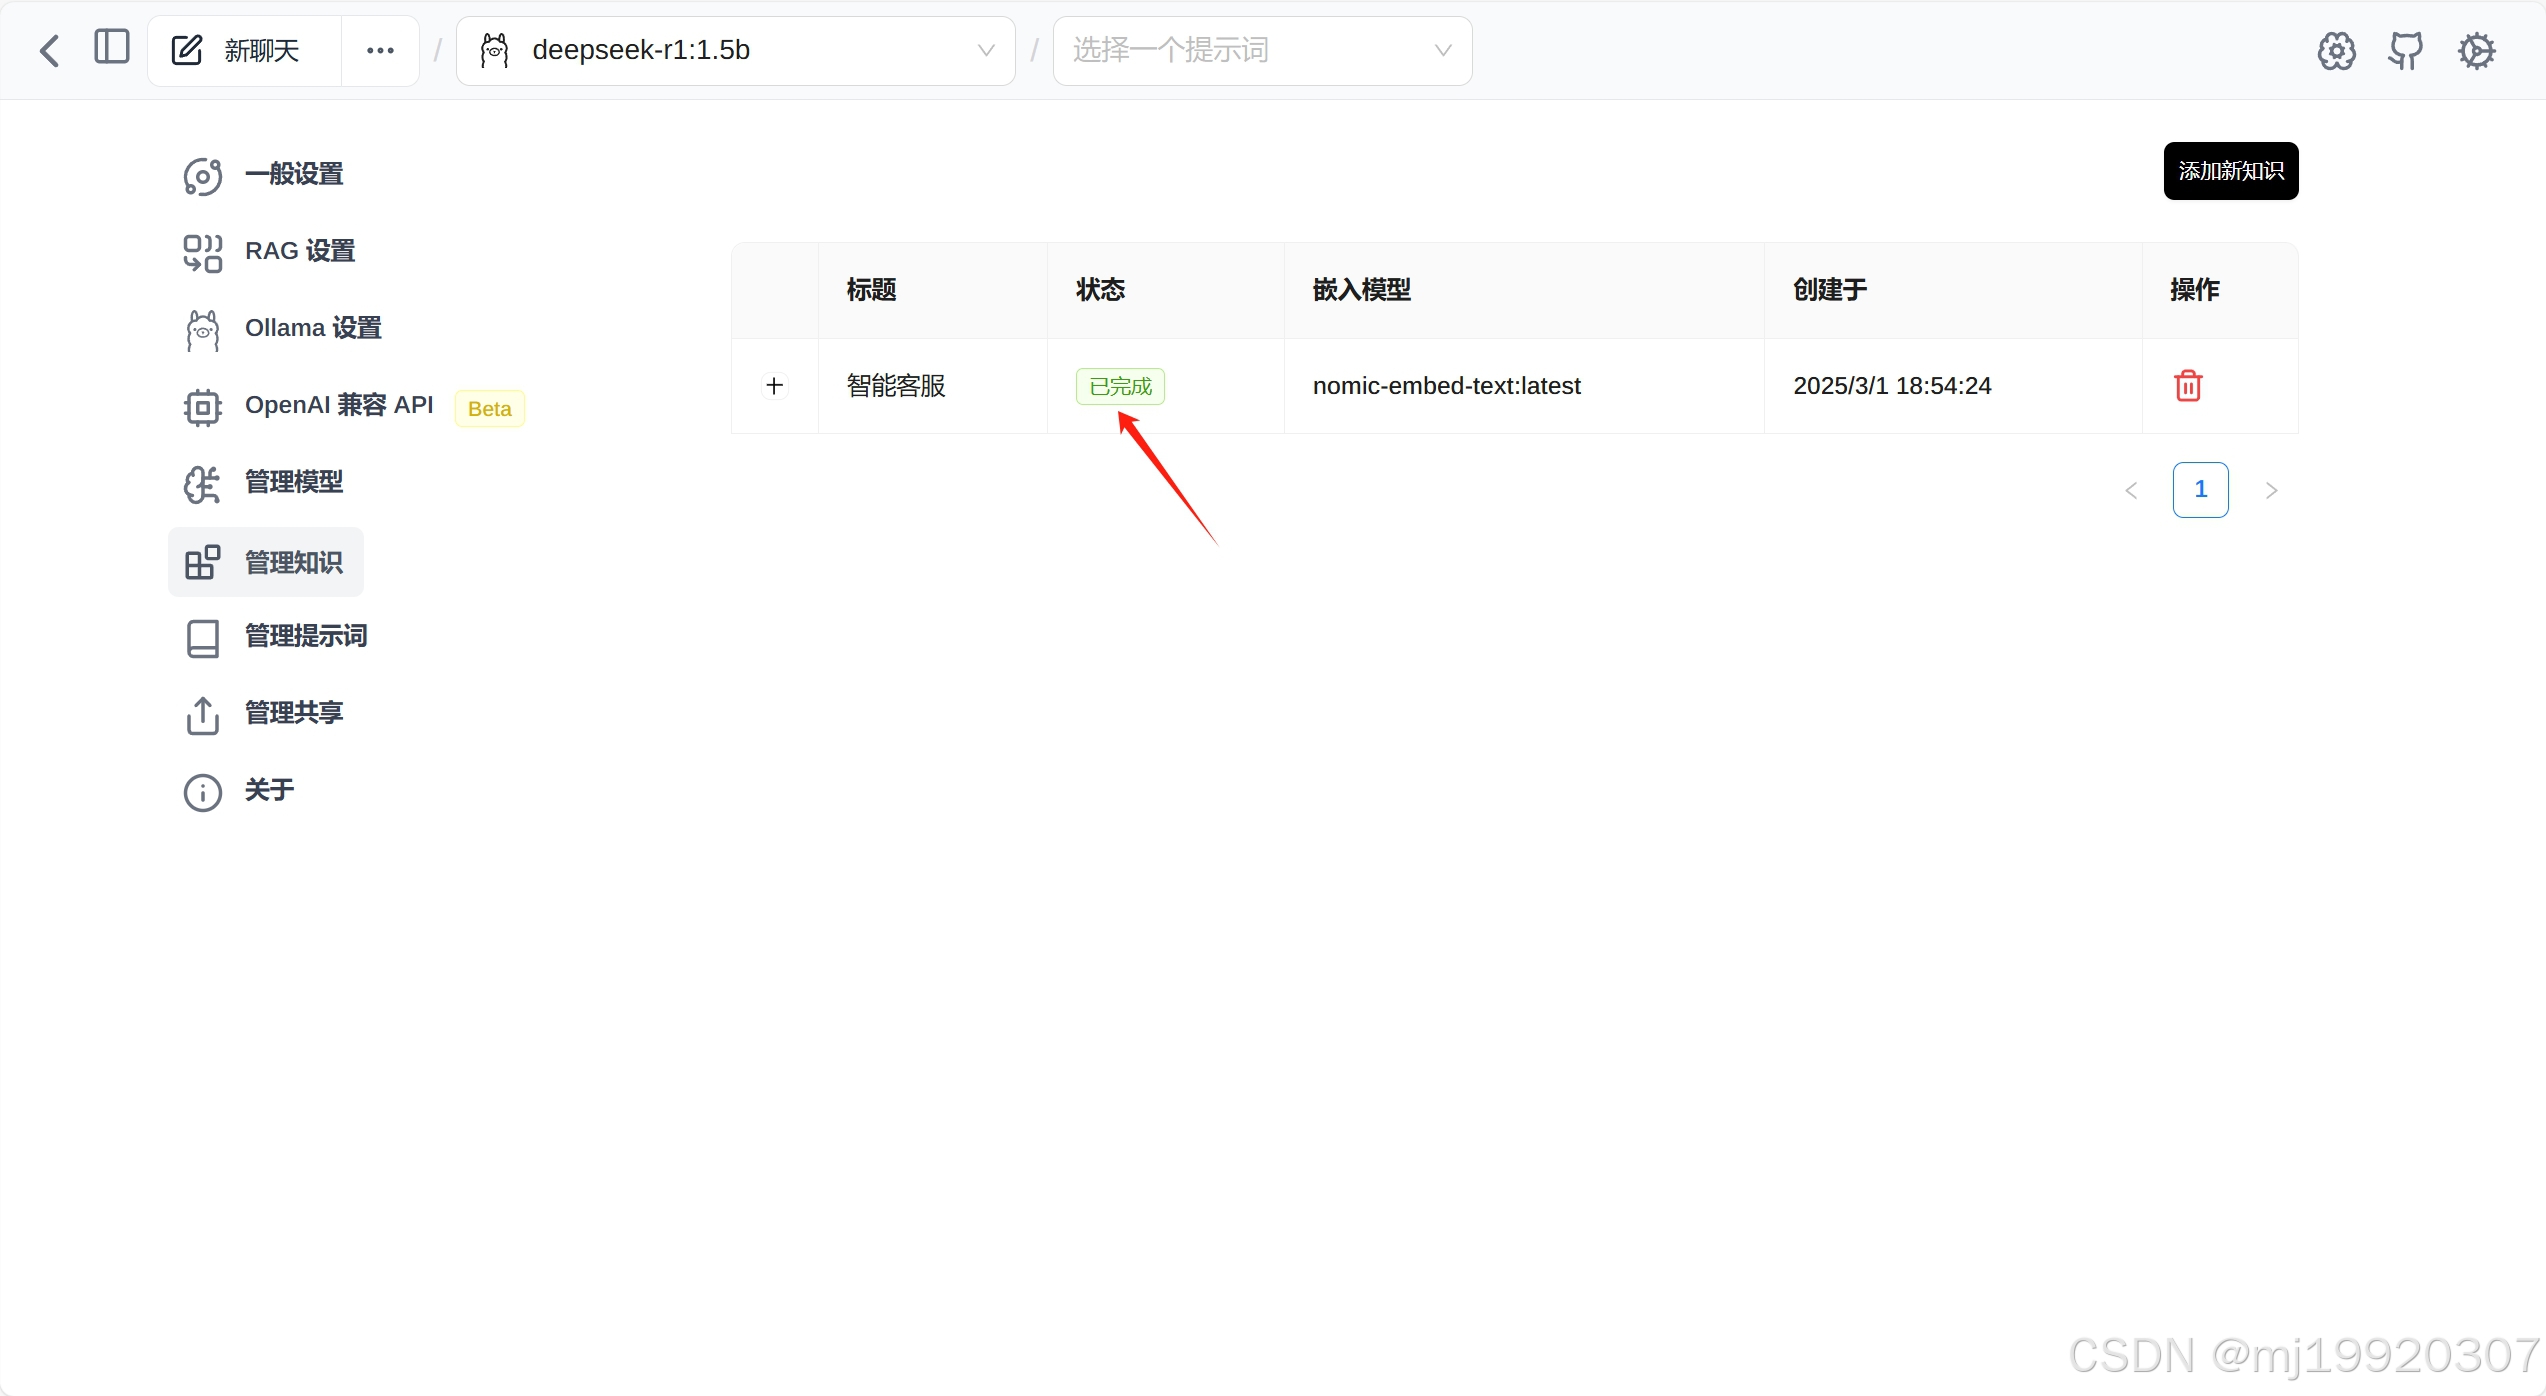
Task: Open app settings cog icon
Action: point(2477,50)
